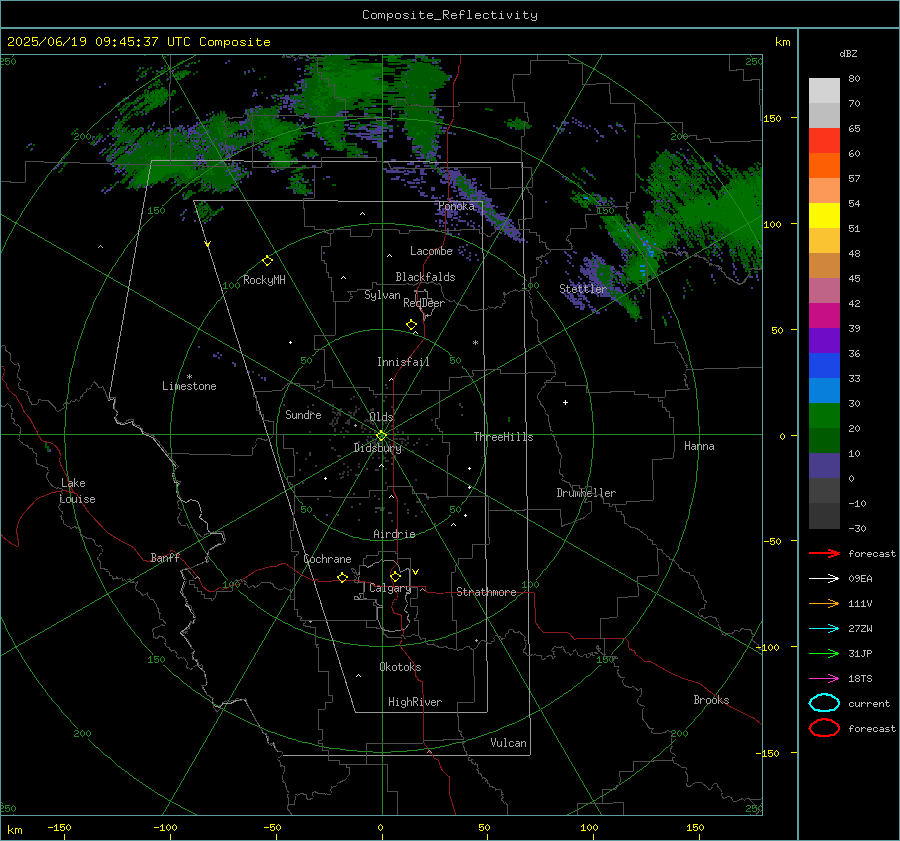Select the yellow 51-54 dBZ color swatch

click(x=824, y=216)
